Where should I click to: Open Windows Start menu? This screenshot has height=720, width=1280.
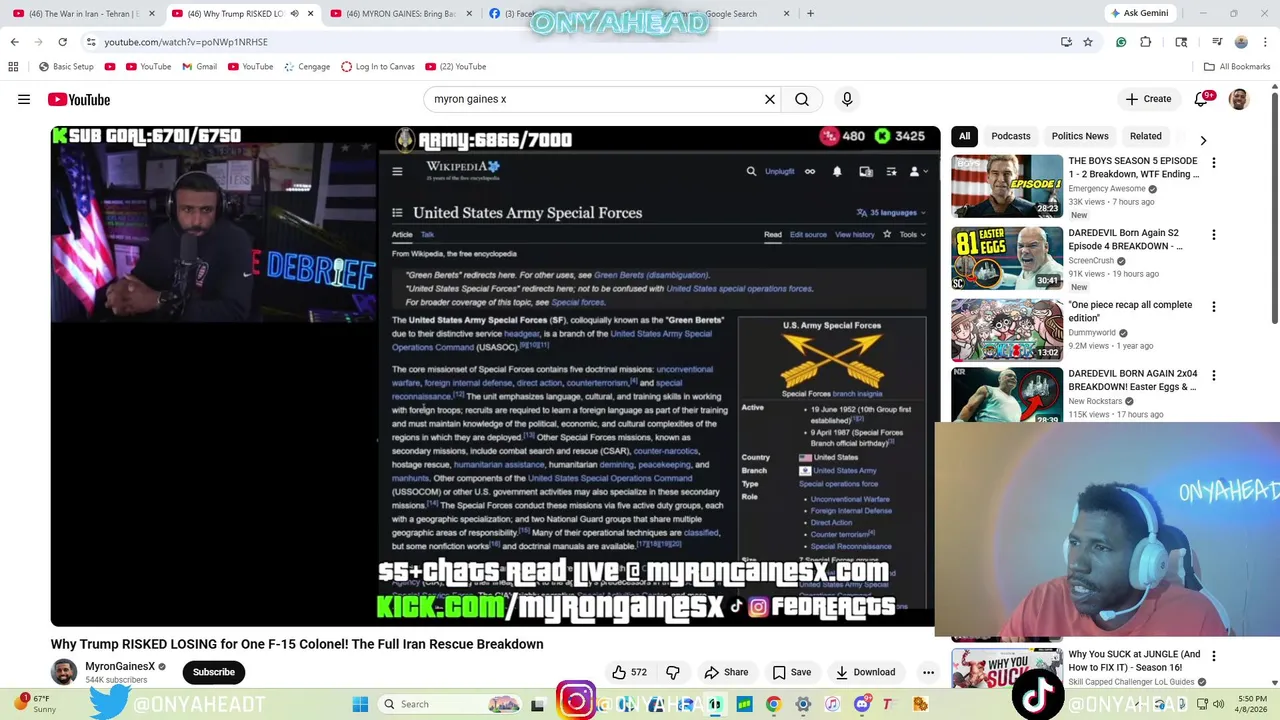point(360,704)
